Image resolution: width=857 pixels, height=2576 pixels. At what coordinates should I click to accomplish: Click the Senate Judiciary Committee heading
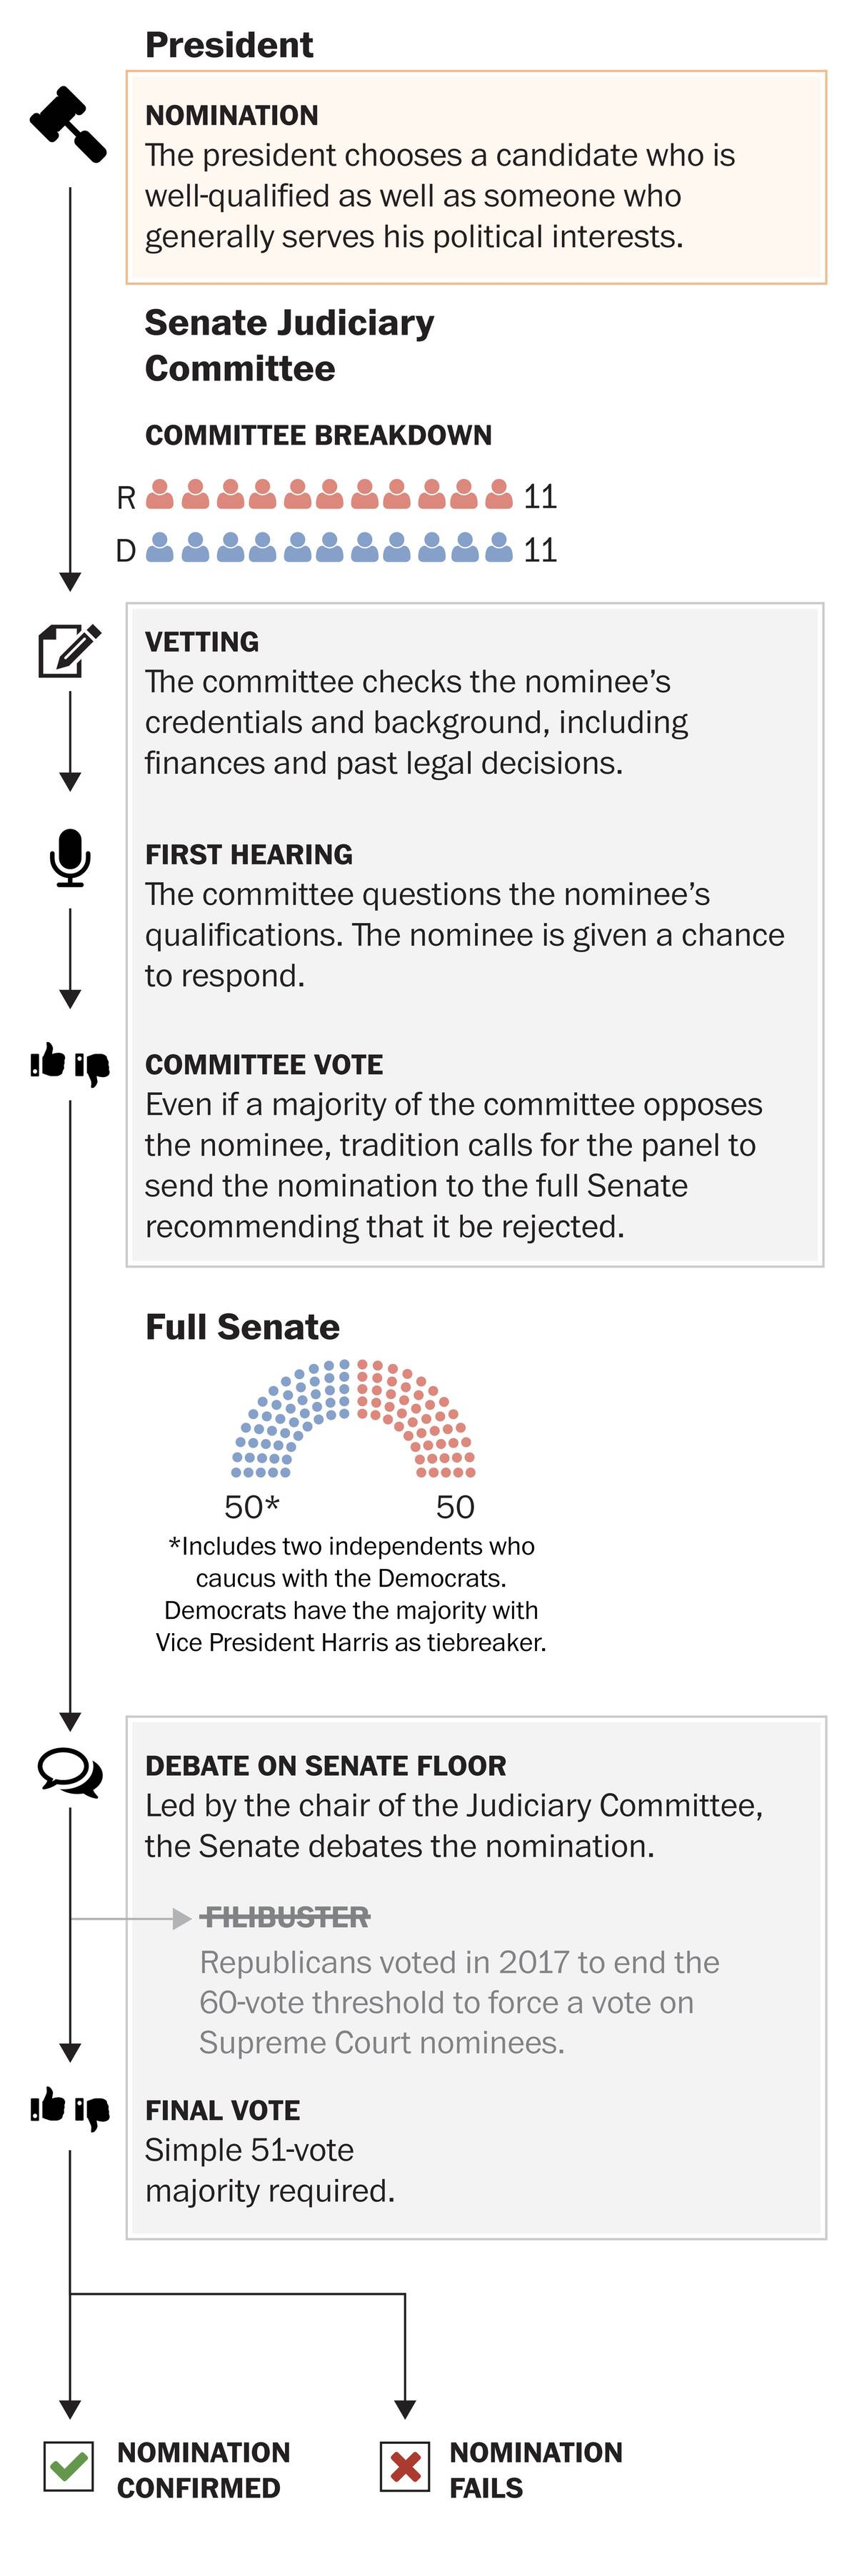289,345
